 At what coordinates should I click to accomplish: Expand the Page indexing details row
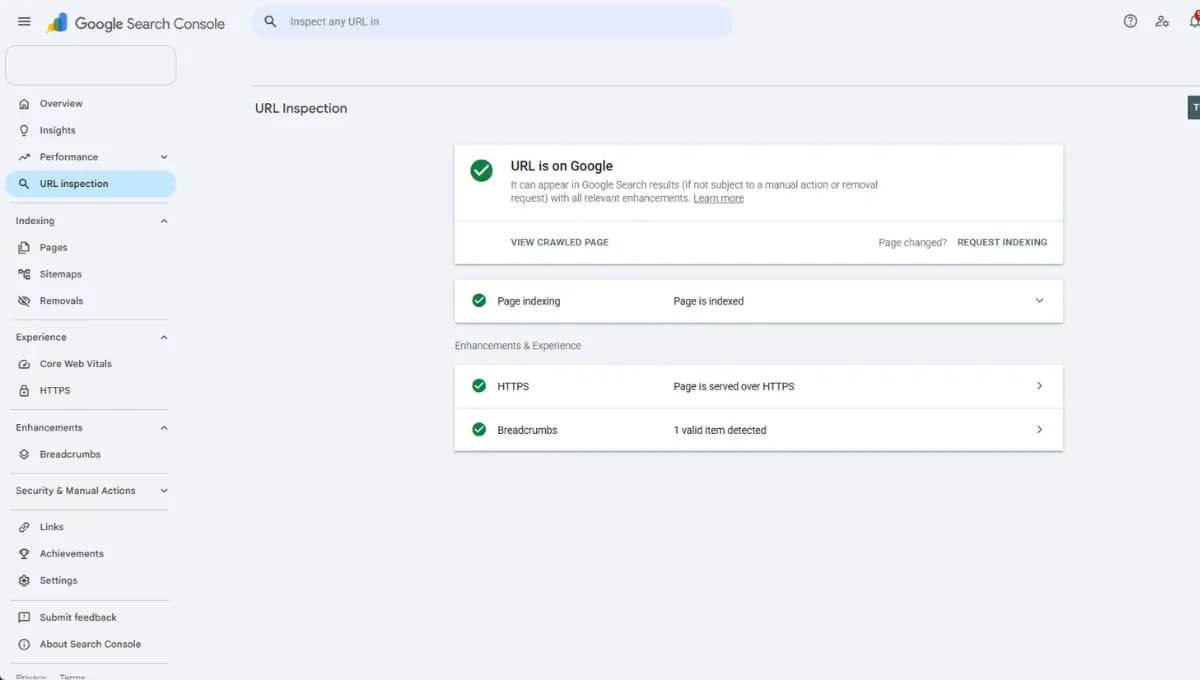(x=758, y=301)
